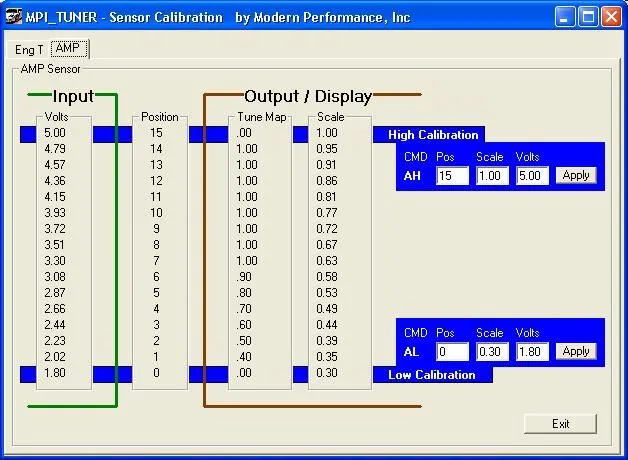Viewport: 628px width, 460px height.
Task: Select the AMP tab
Action: 69,48
